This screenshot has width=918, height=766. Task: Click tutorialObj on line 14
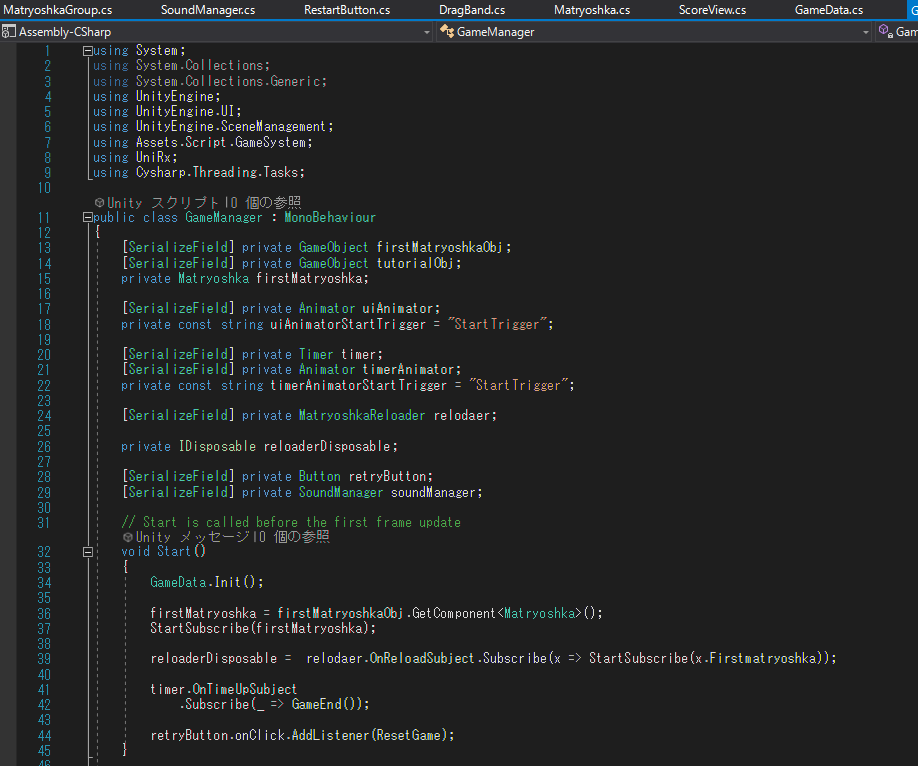(x=415, y=264)
